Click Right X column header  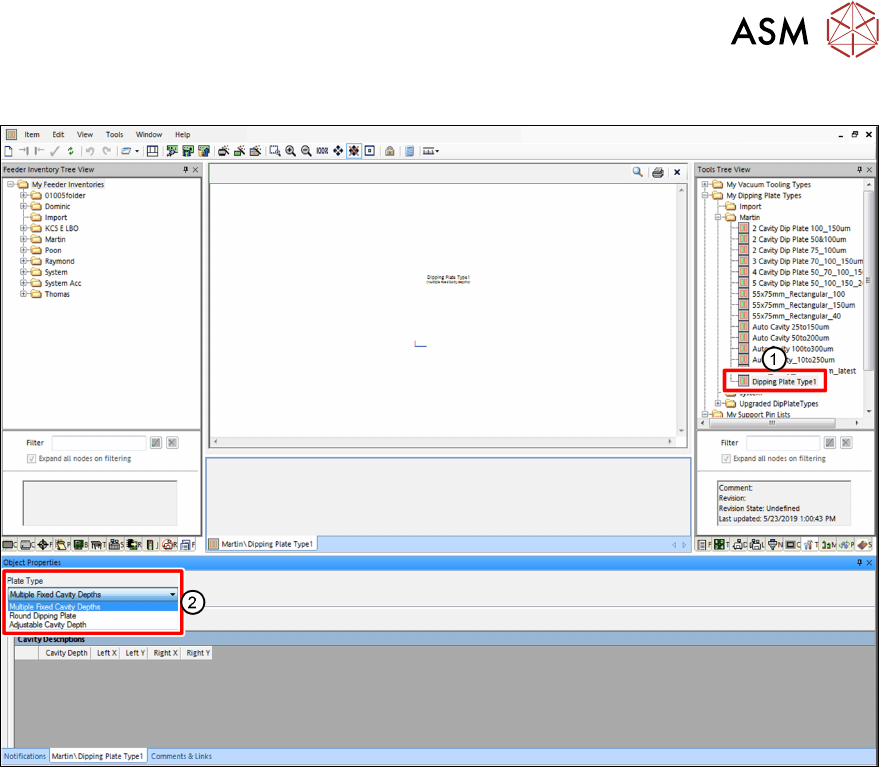point(165,653)
